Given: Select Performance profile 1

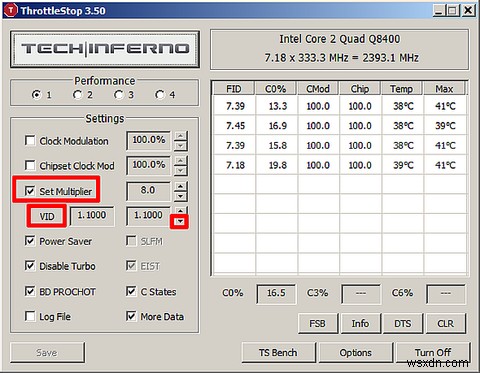Looking at the screenshot, I should pos(36,95).
